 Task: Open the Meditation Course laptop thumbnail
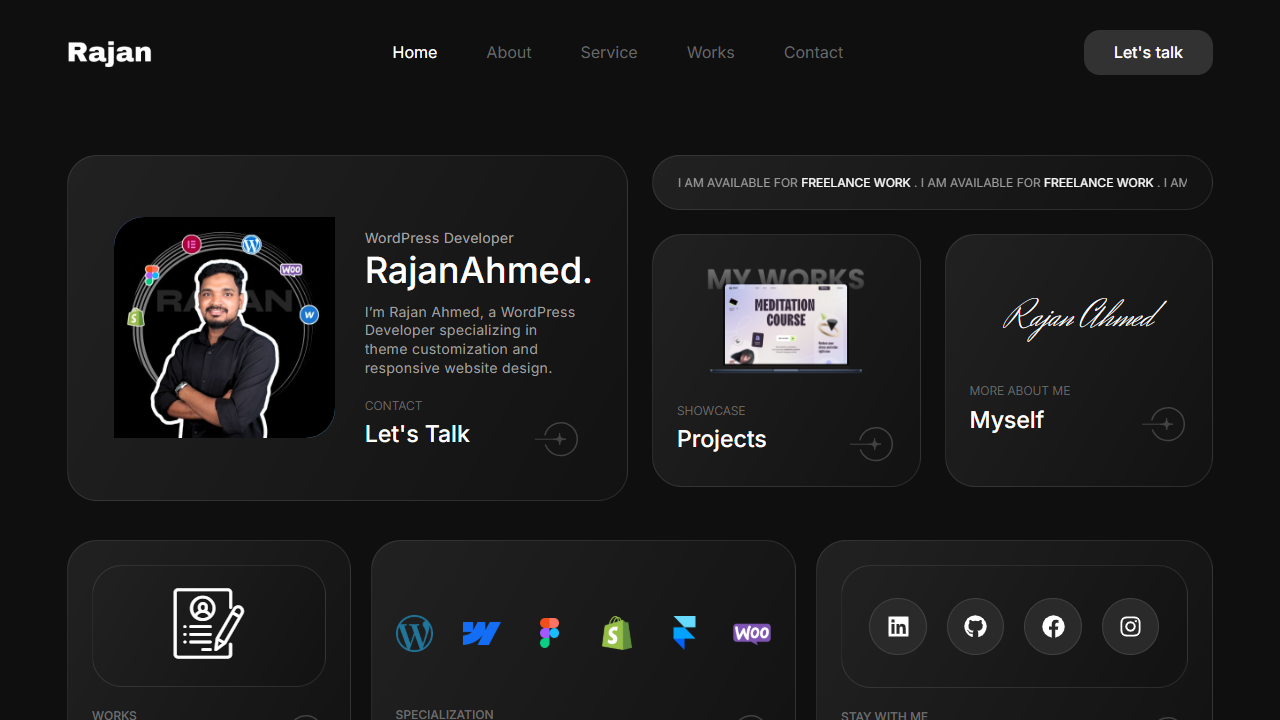[x=786, y=326]
